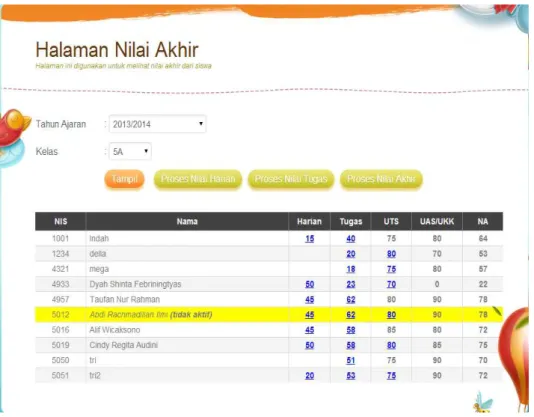Click Indah's NA value 64
Viewport: 534px width, 417px height.
pyautogui.click(x=483, y=238)
